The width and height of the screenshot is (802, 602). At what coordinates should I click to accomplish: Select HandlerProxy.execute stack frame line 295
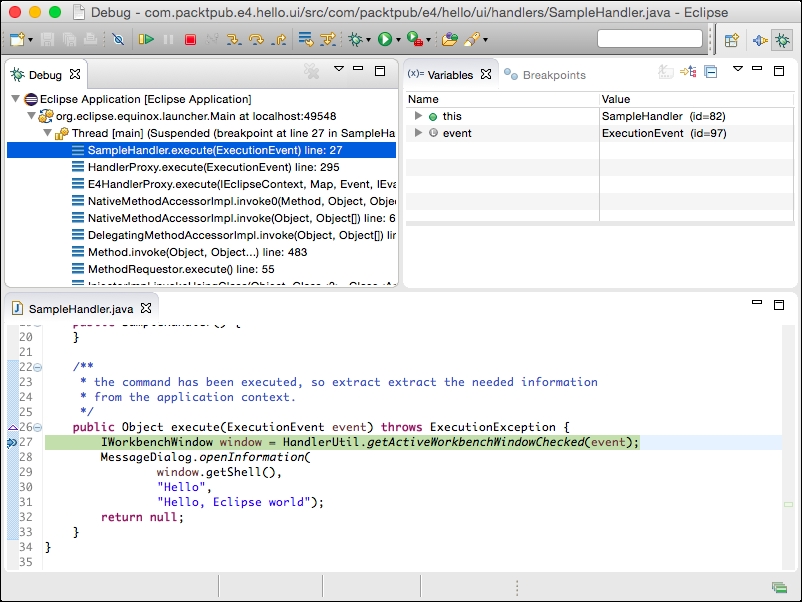pos(213,167)
